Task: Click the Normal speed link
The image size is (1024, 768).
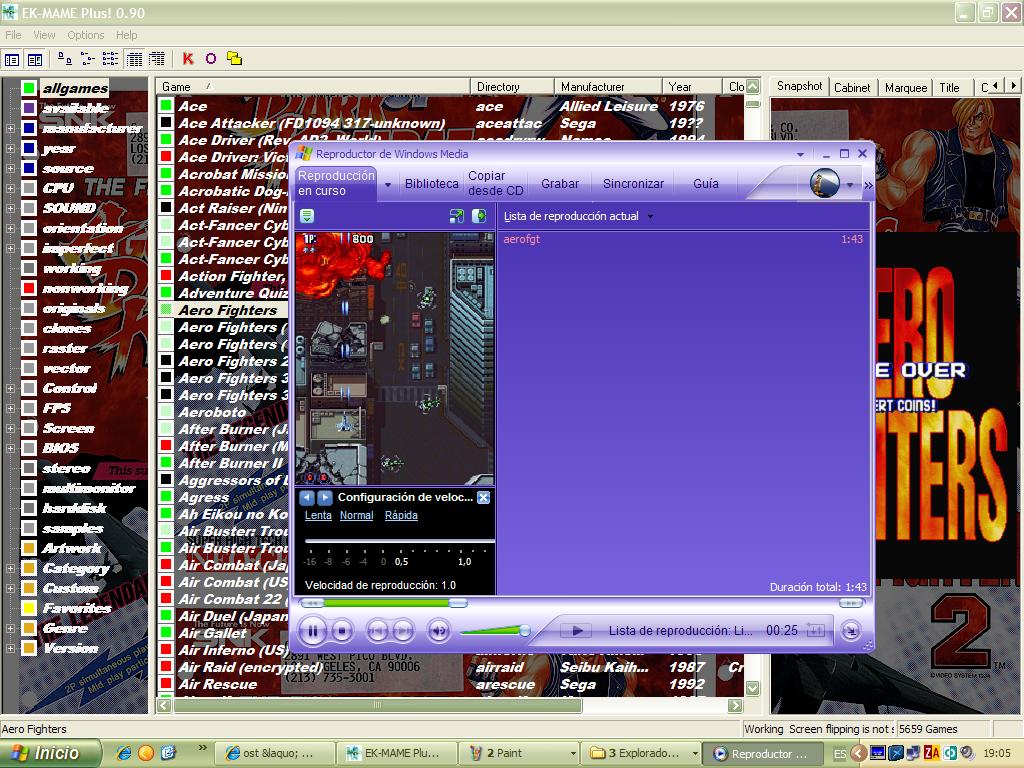Action: [357, 515]
